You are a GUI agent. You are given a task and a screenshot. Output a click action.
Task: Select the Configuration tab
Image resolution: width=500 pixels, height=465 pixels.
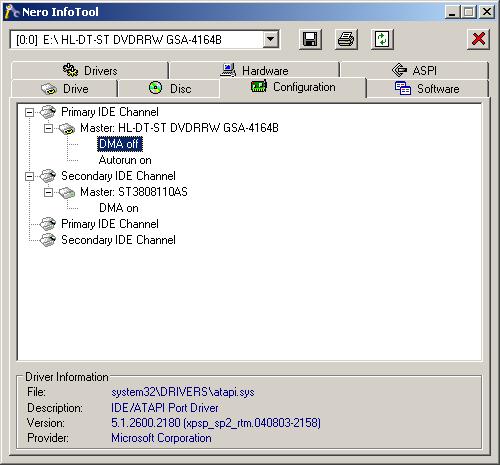(x=293, y=87)
